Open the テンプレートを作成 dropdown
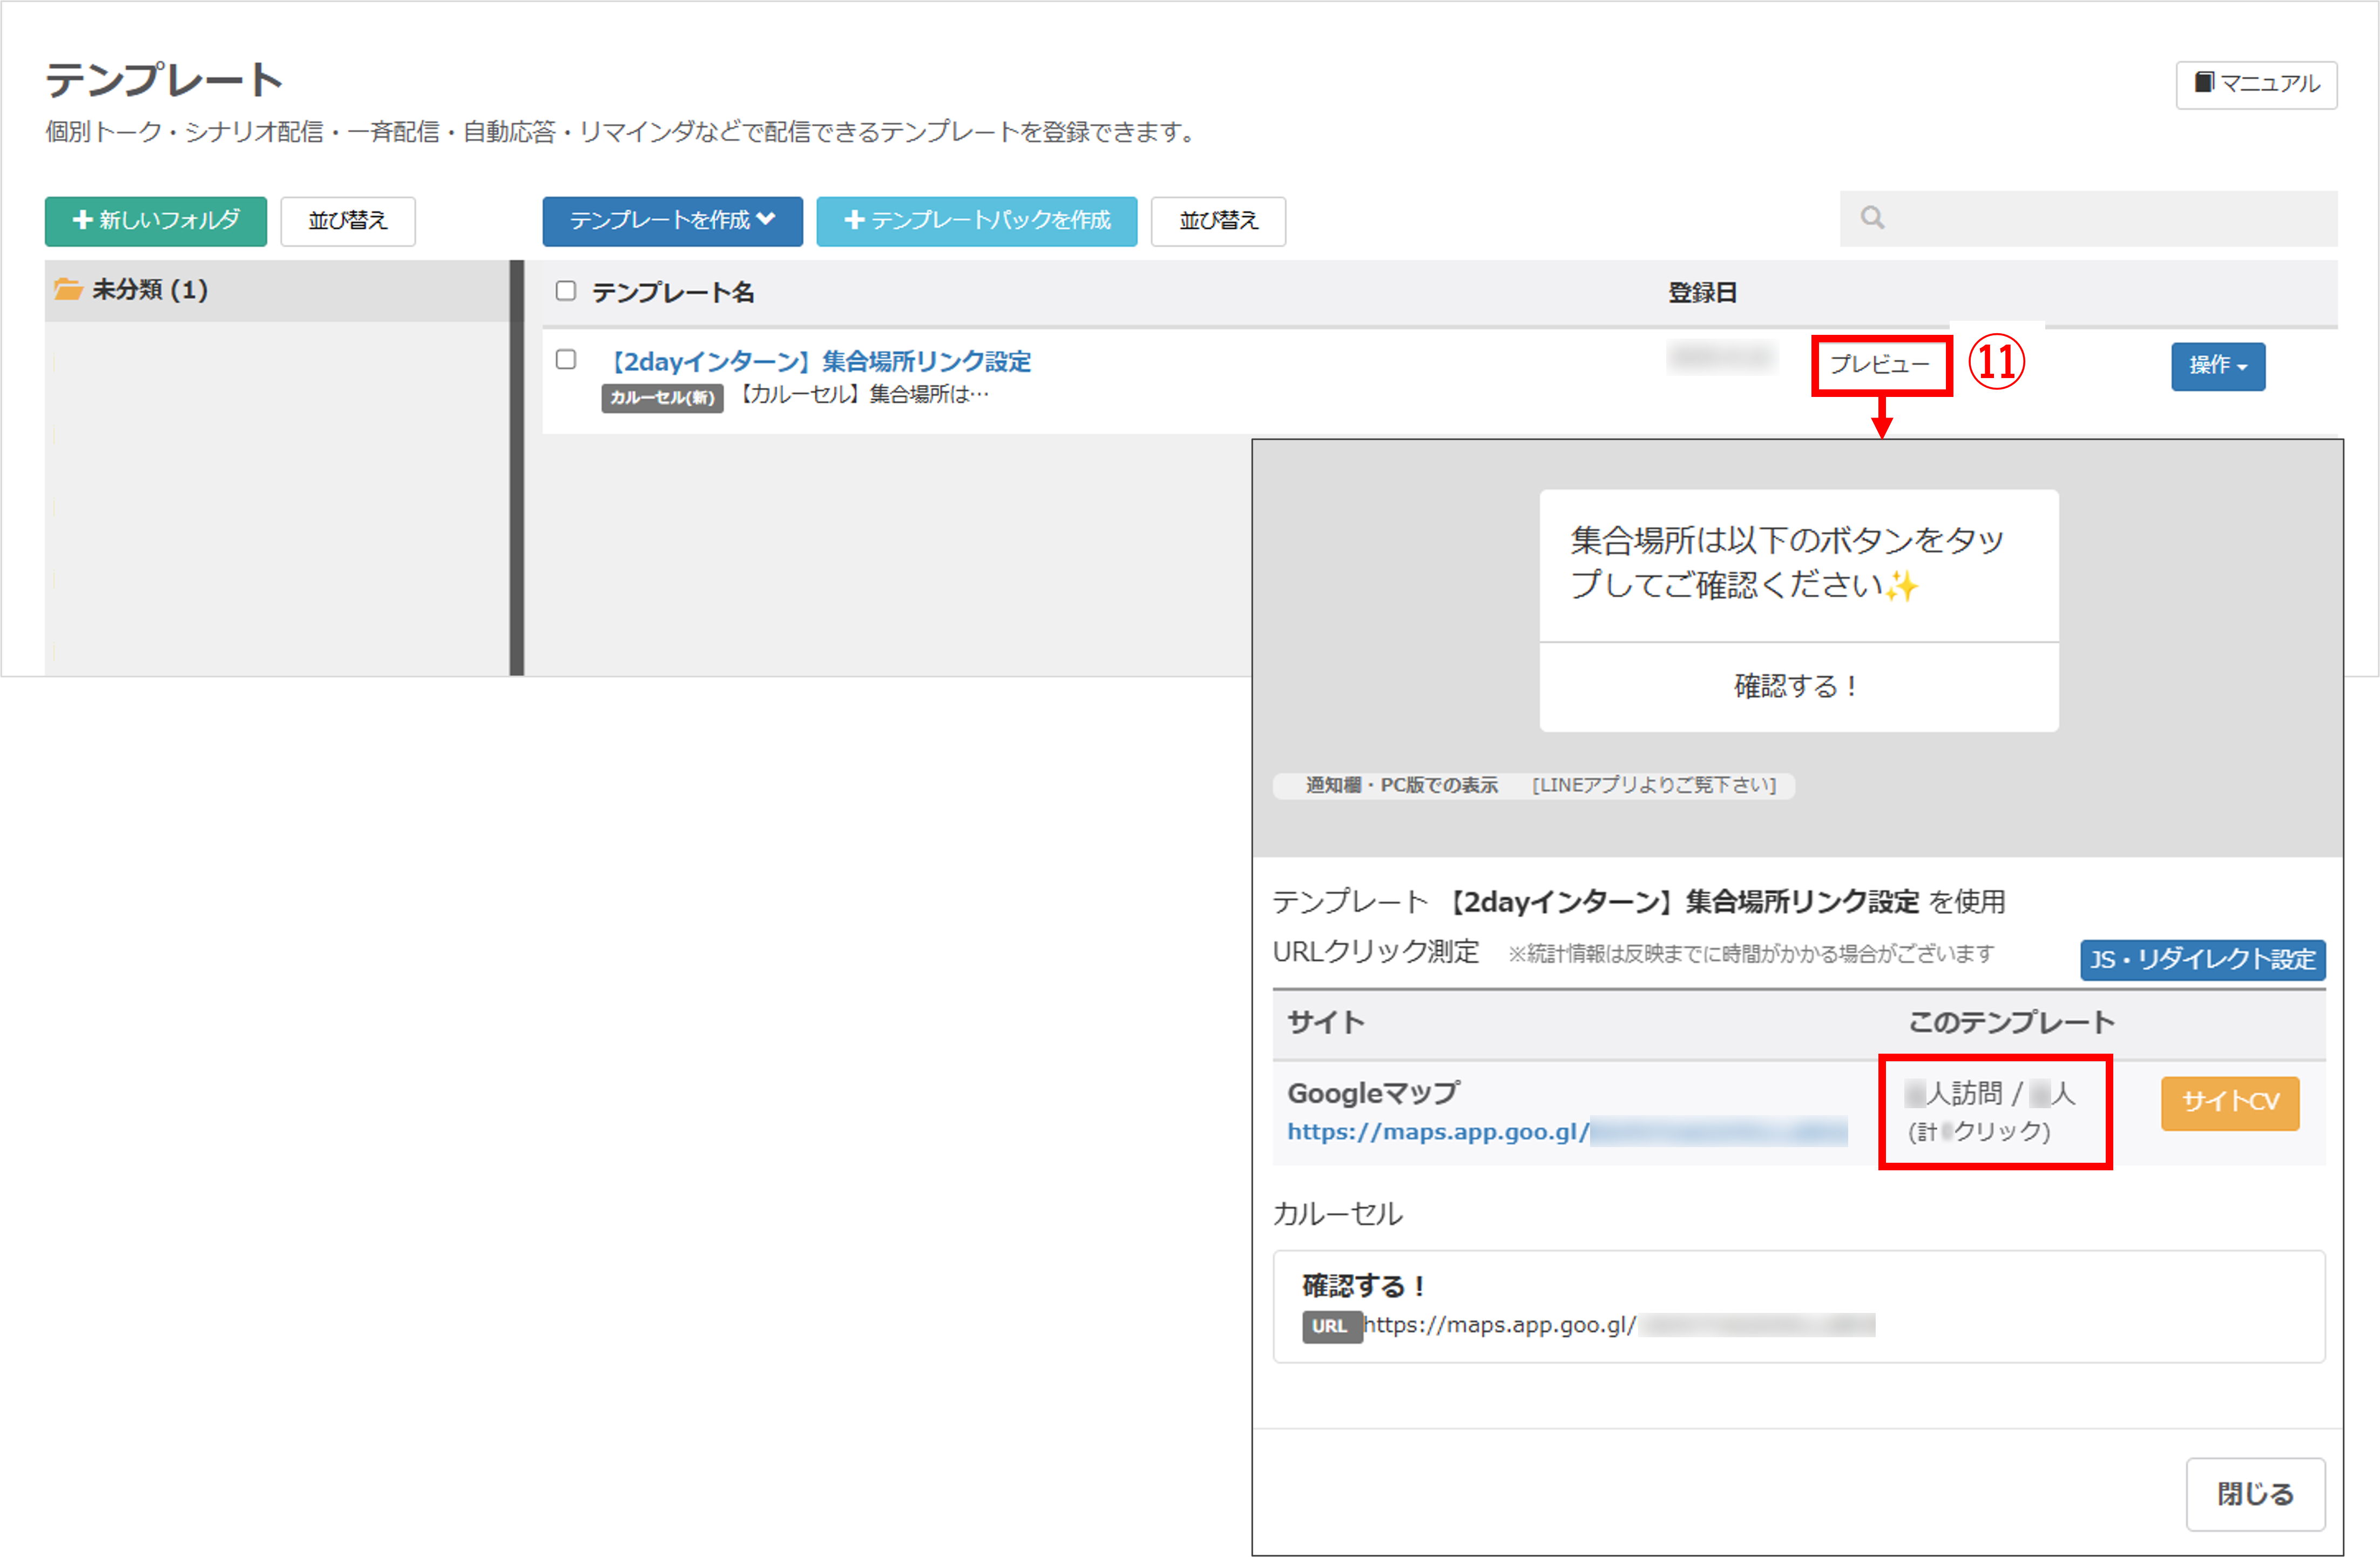2380x1557 pixels. pyautogui.click(x=672, y=221)
